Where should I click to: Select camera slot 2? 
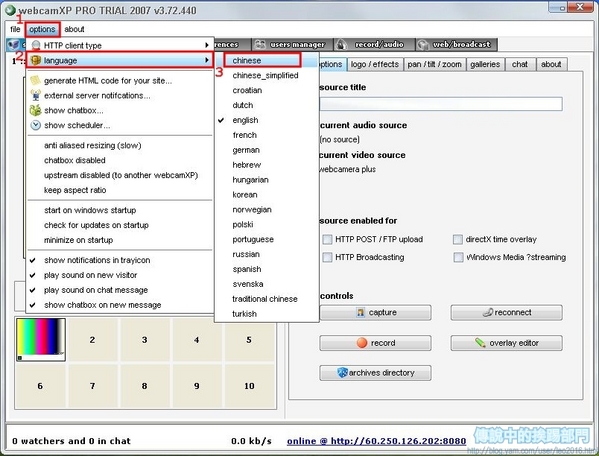[92, 340]
